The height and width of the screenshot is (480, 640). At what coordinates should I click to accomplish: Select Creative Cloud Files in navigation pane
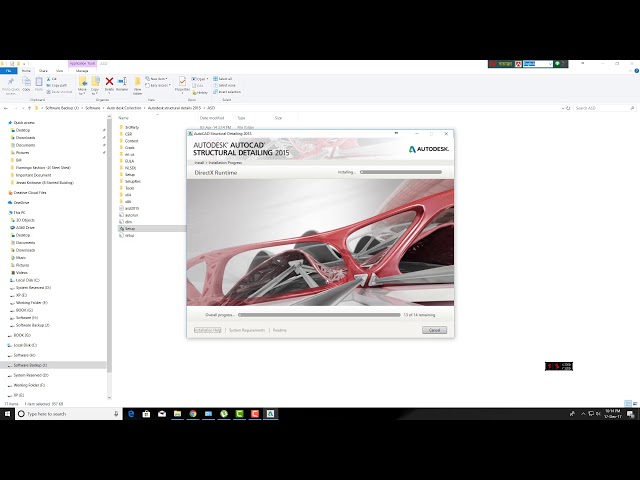30,193
